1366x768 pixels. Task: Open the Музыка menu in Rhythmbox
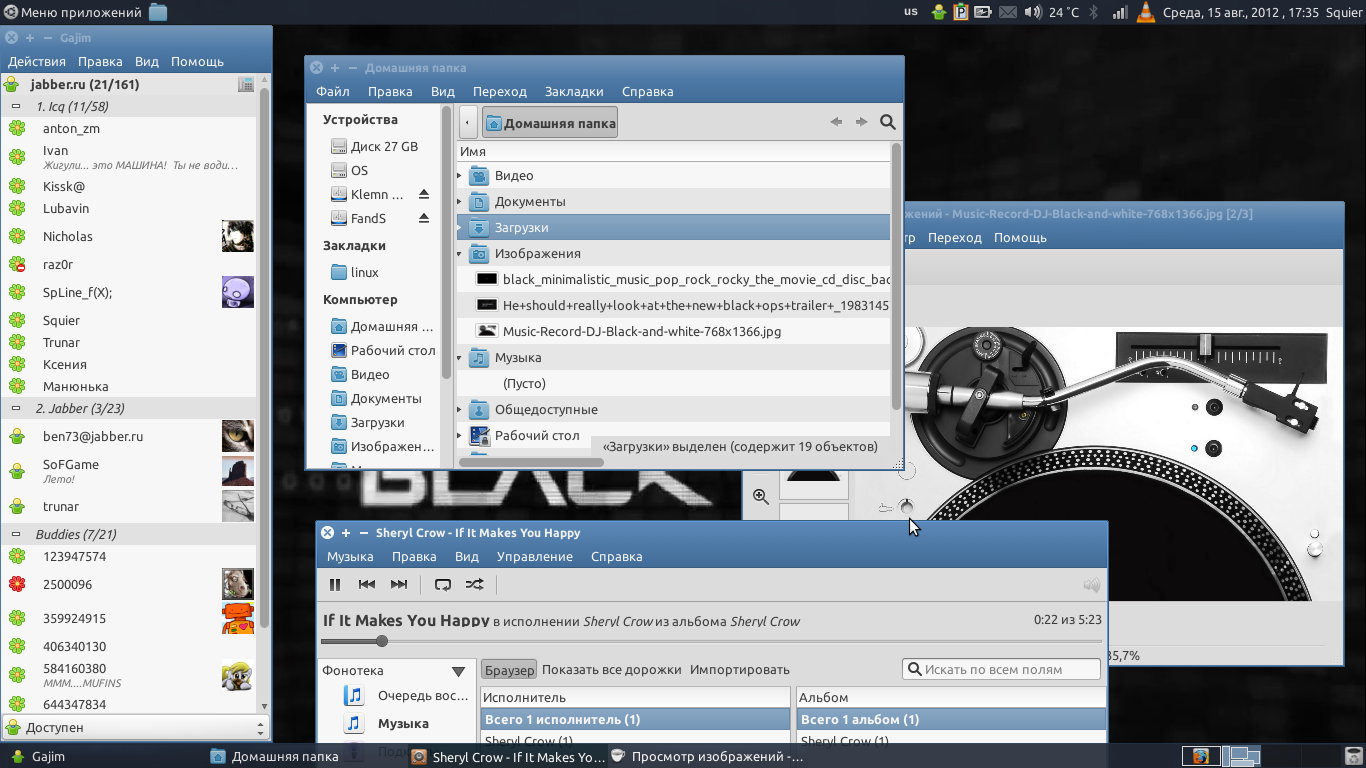[350, 557]
